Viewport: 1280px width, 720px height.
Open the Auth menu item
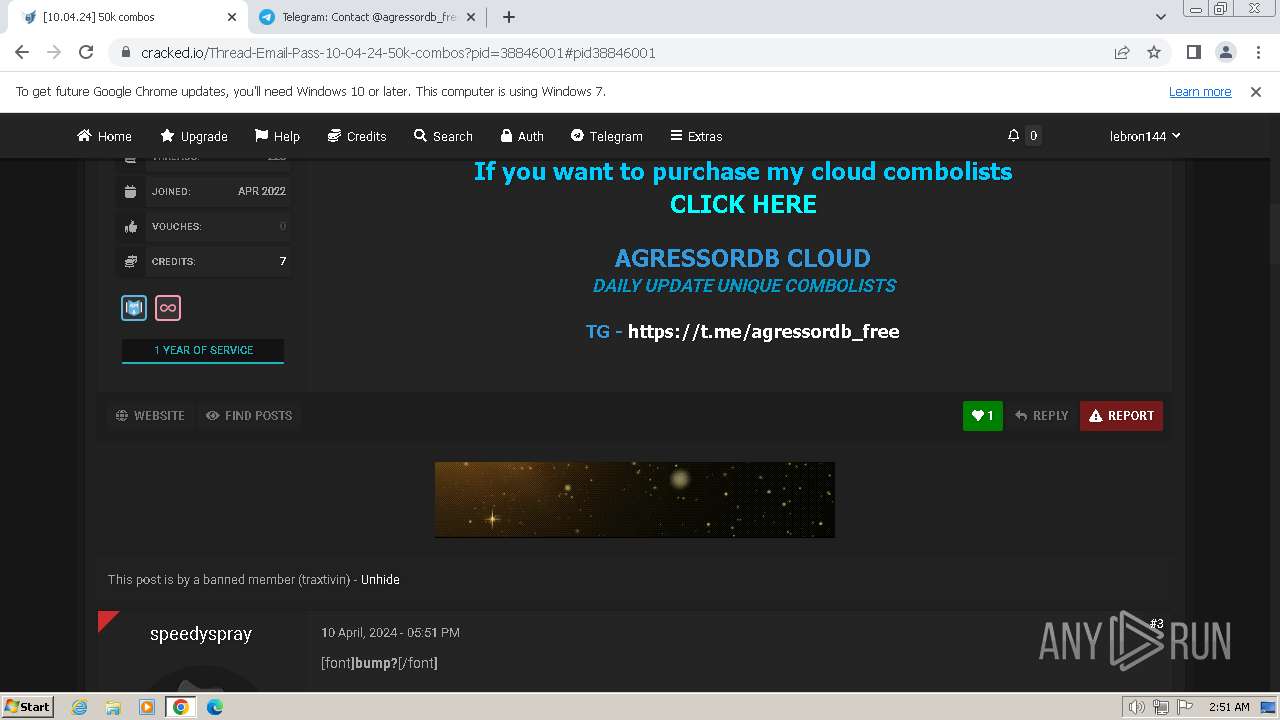click(x=522, y=136)
